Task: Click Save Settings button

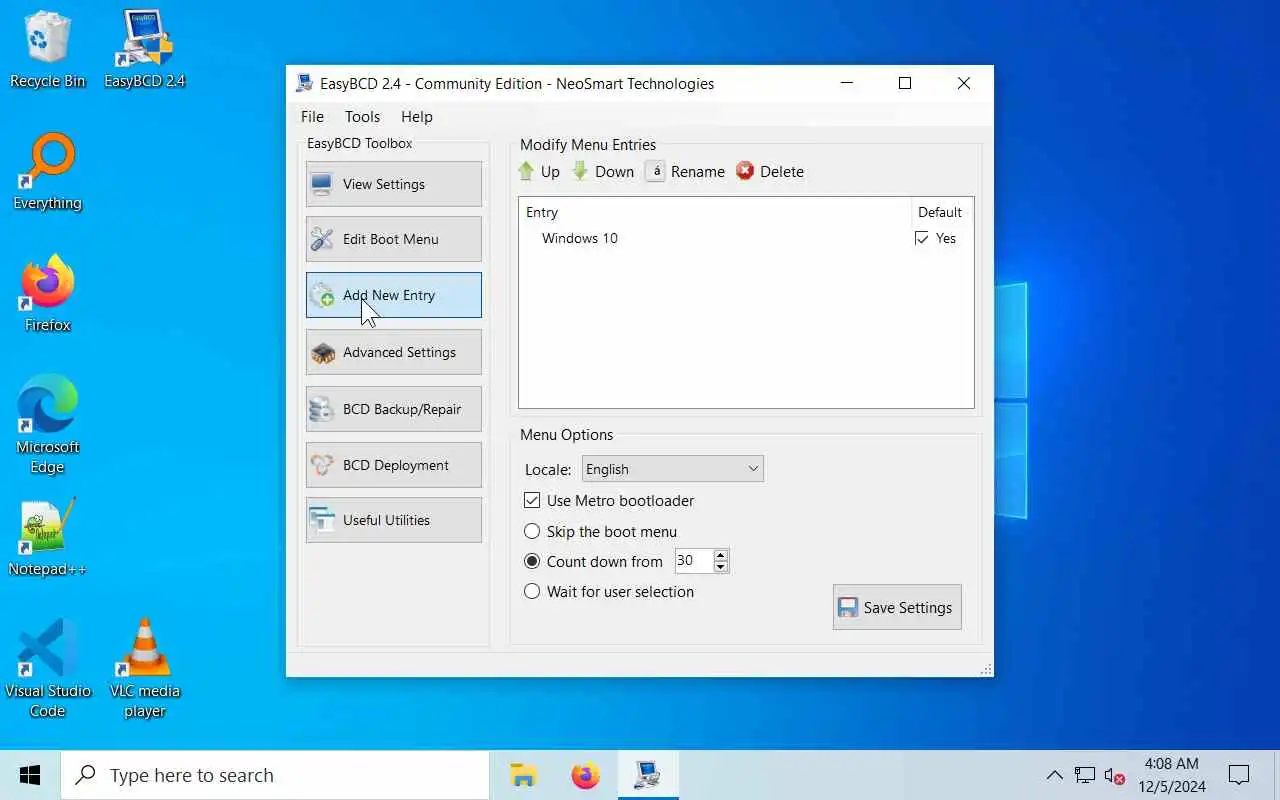Action: tap(897, 607)
